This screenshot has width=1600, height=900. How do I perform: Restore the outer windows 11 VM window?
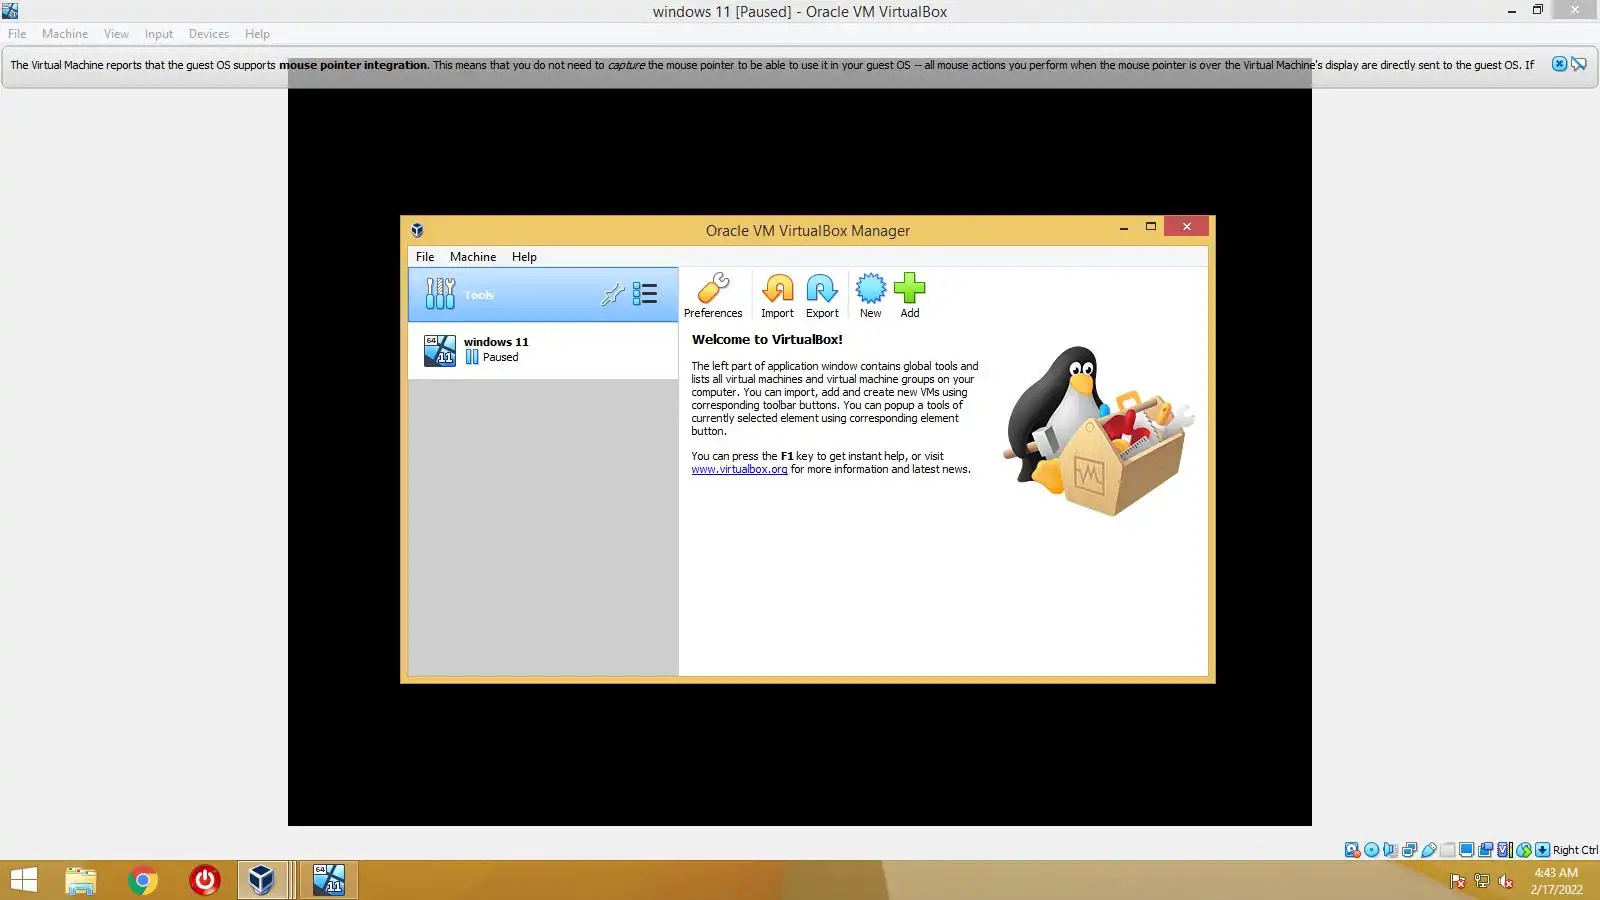coord(1538,10)
